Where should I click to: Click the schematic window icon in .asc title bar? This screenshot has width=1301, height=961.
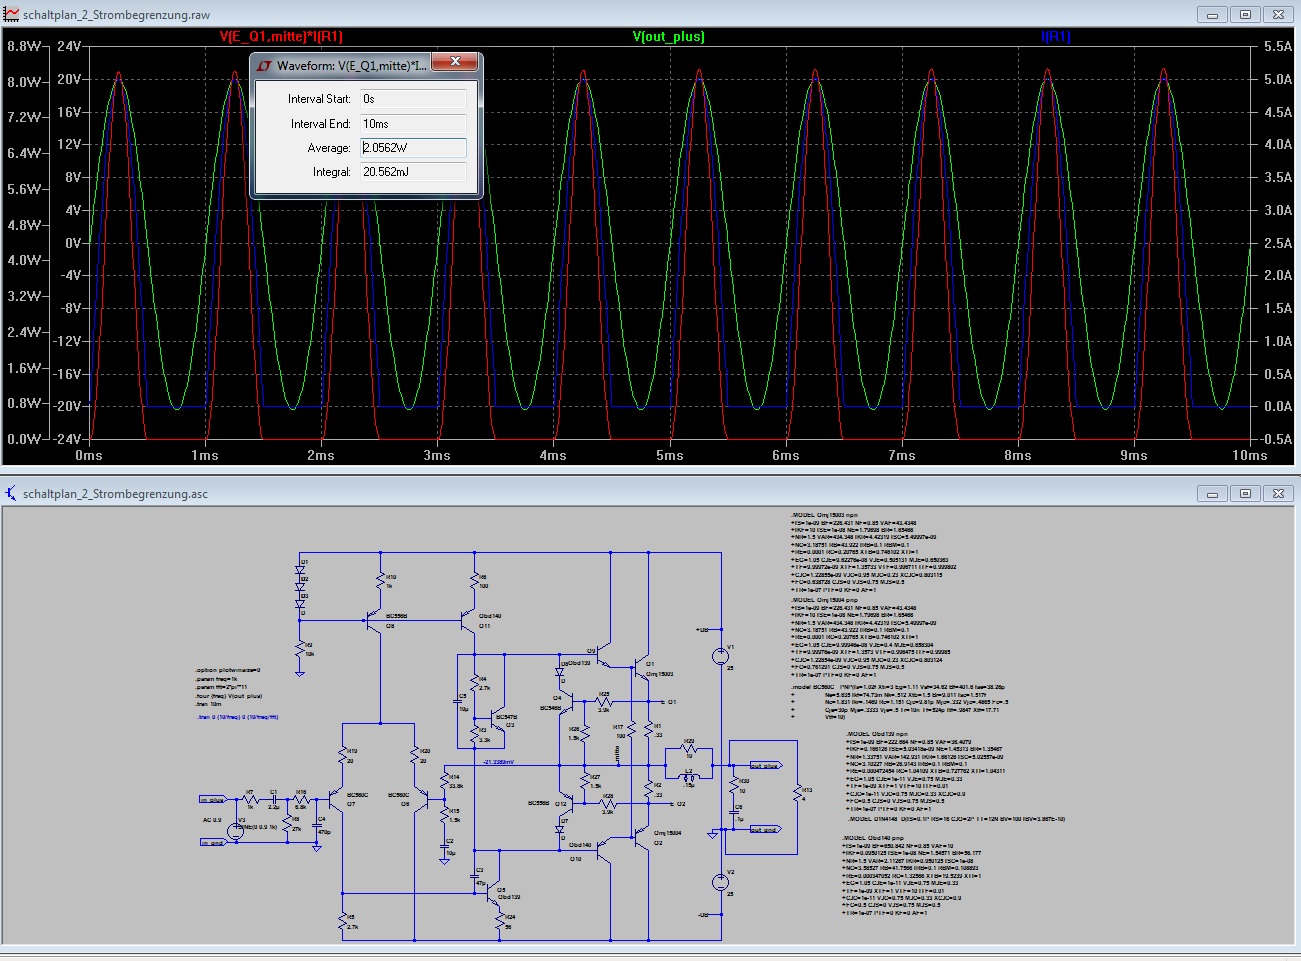[11, 493]
